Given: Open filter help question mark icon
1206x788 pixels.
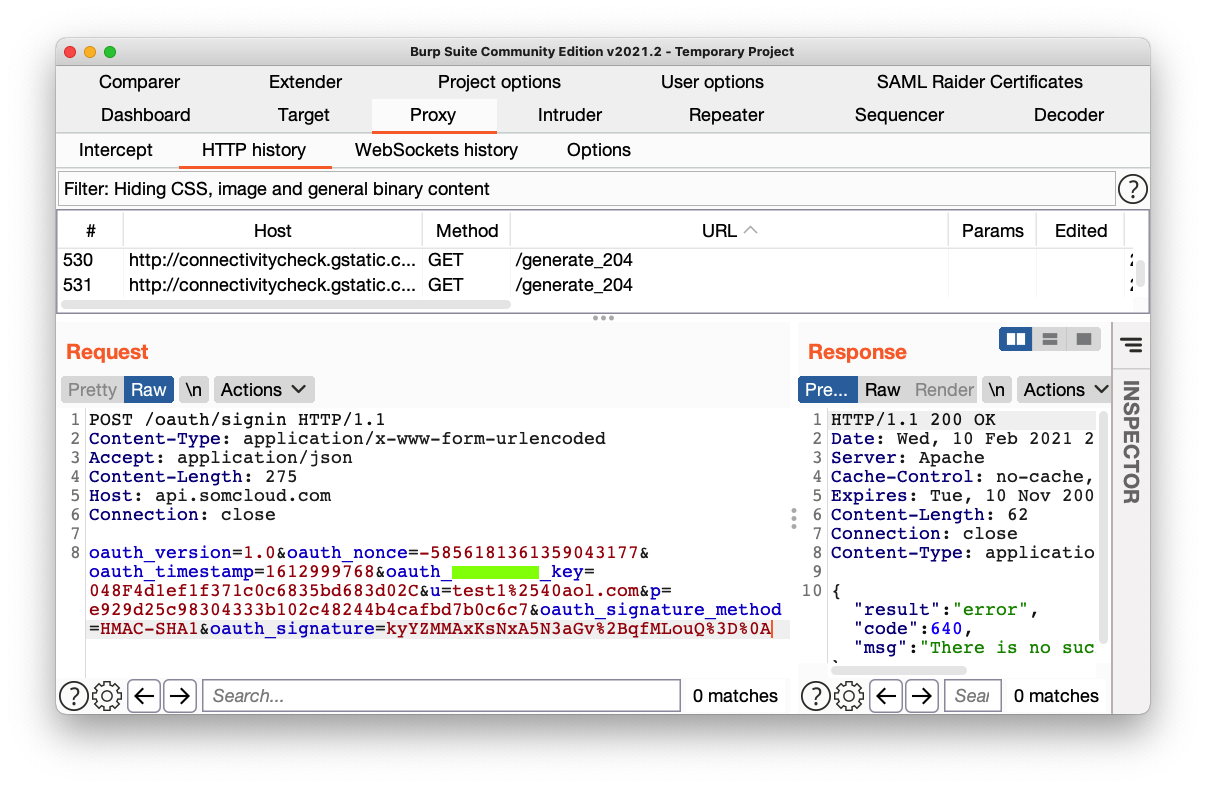Looking at the screenshot, I should click(x=1132, y=189).
